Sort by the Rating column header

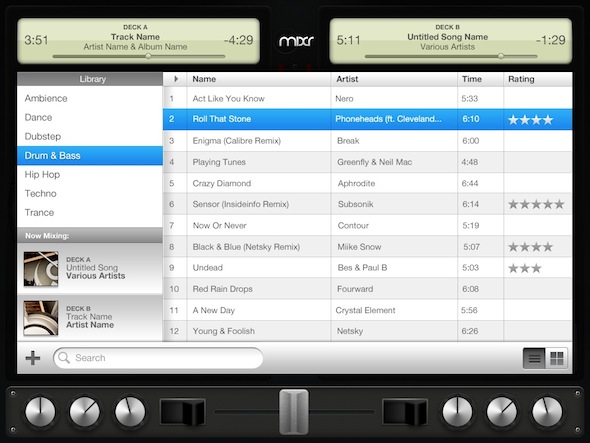tap(538, 79)
